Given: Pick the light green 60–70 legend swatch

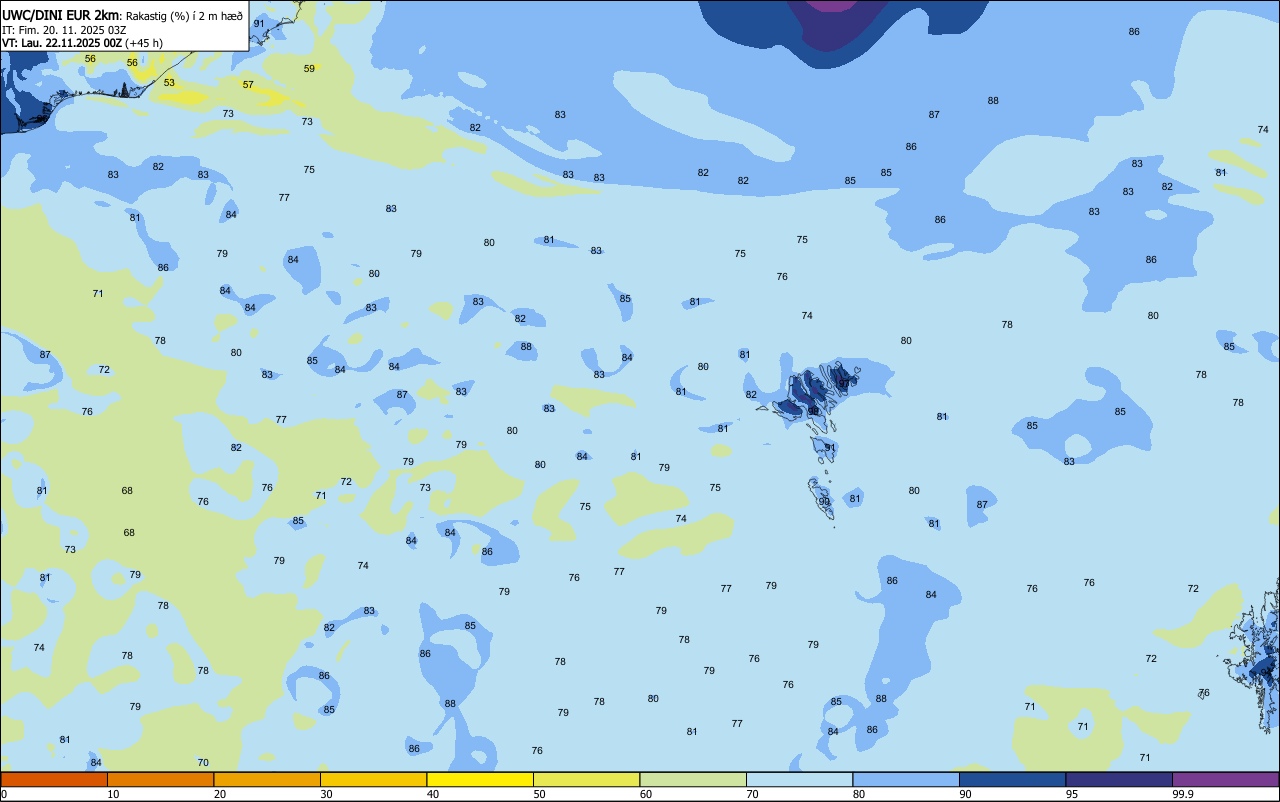Looking at the screenshot, I should (x=693, y=779).
